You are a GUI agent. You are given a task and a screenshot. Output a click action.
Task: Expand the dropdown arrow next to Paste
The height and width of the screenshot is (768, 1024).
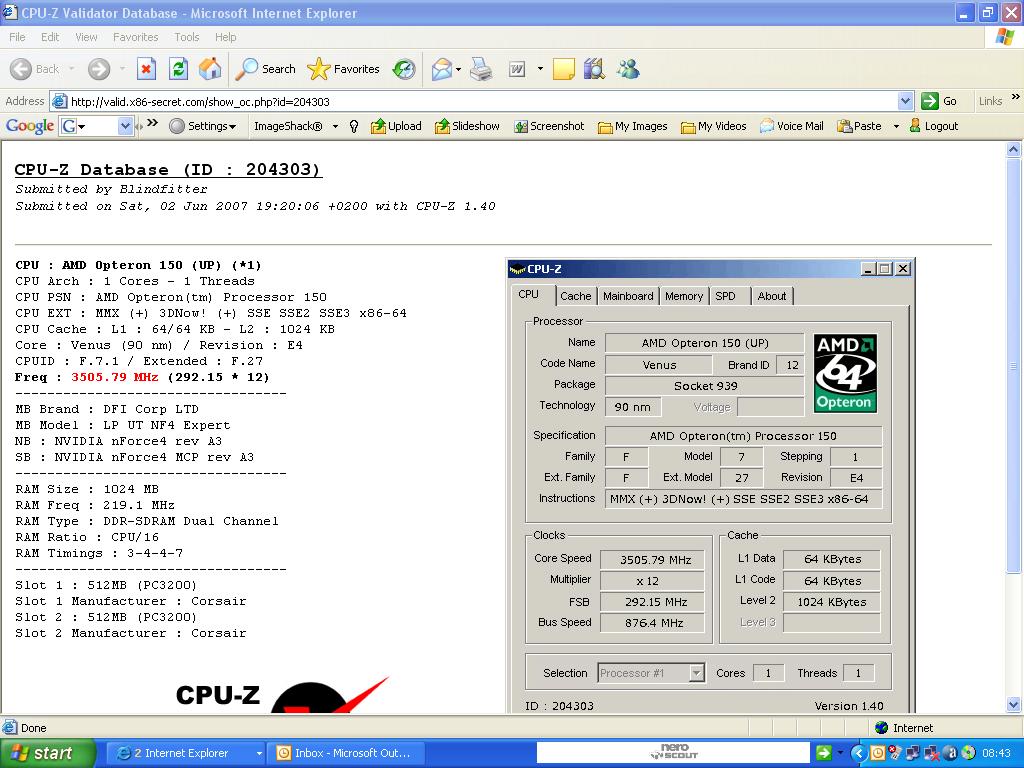click(896, 126)
